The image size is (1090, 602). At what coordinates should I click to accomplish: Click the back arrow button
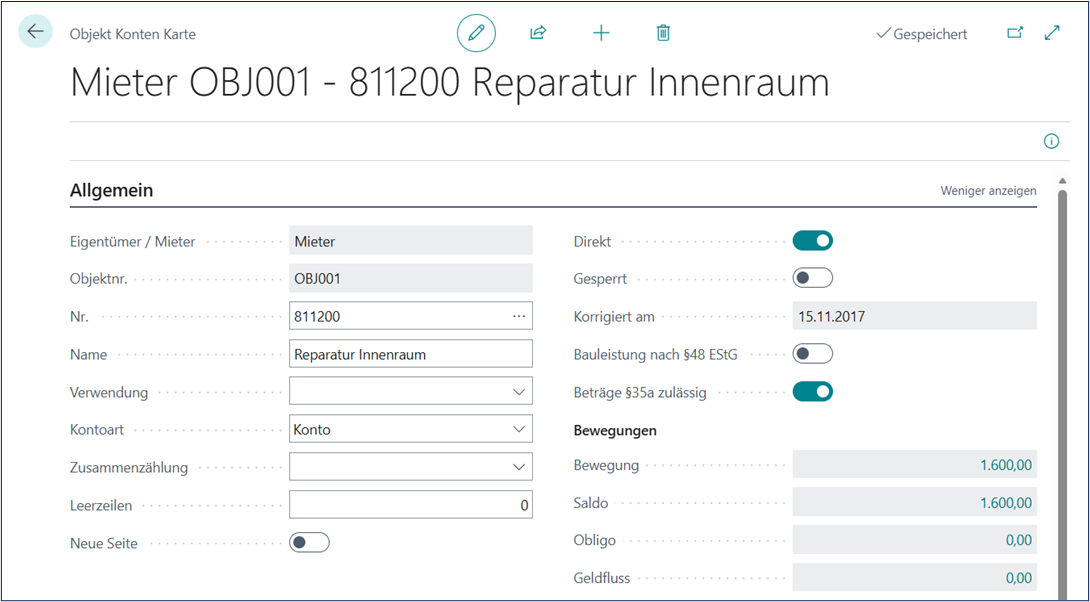36,32
